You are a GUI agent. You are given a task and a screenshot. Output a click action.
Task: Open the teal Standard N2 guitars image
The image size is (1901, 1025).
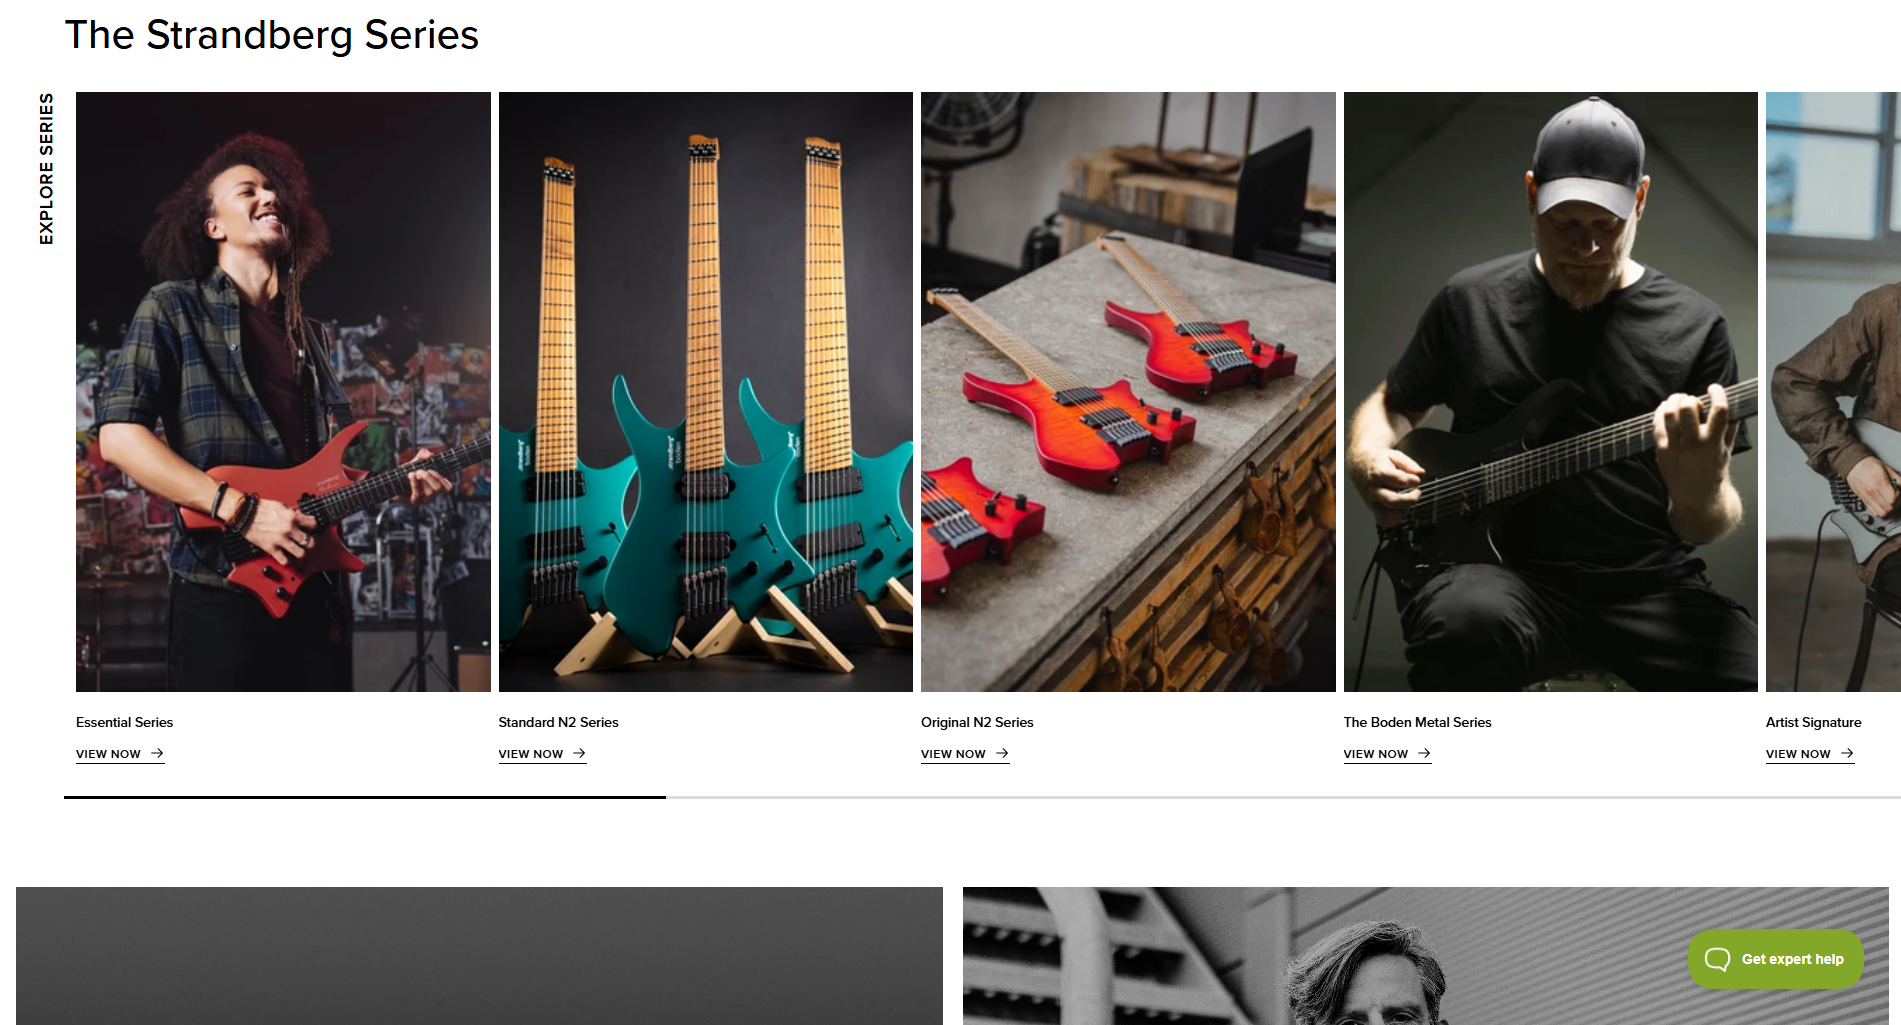706,392
